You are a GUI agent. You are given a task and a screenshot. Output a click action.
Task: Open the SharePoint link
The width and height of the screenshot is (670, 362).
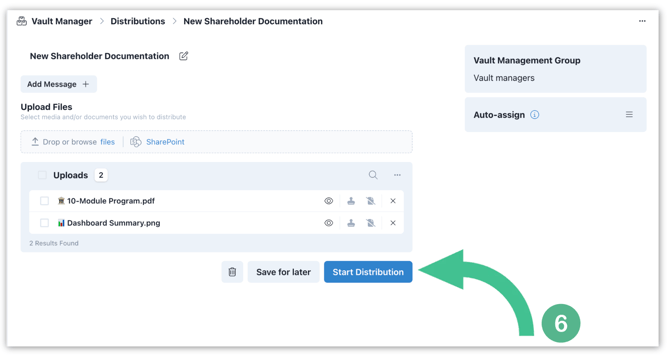(x=165, y=142)
